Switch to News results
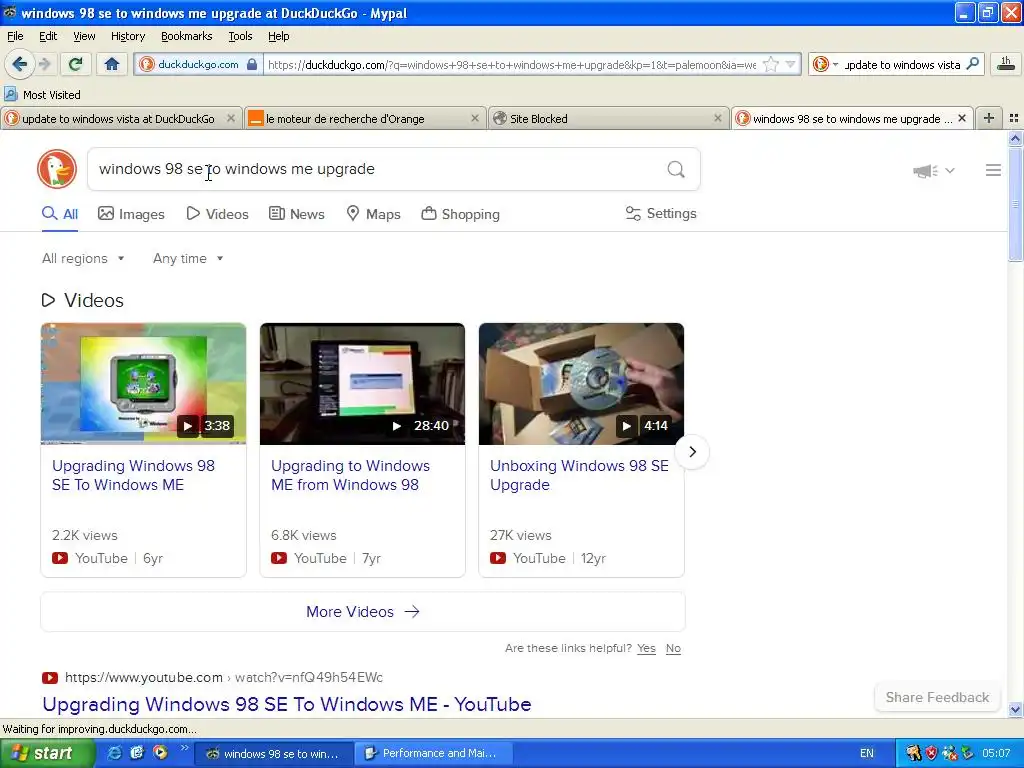This screenshot has width=1024, height=768. [297, 214]
